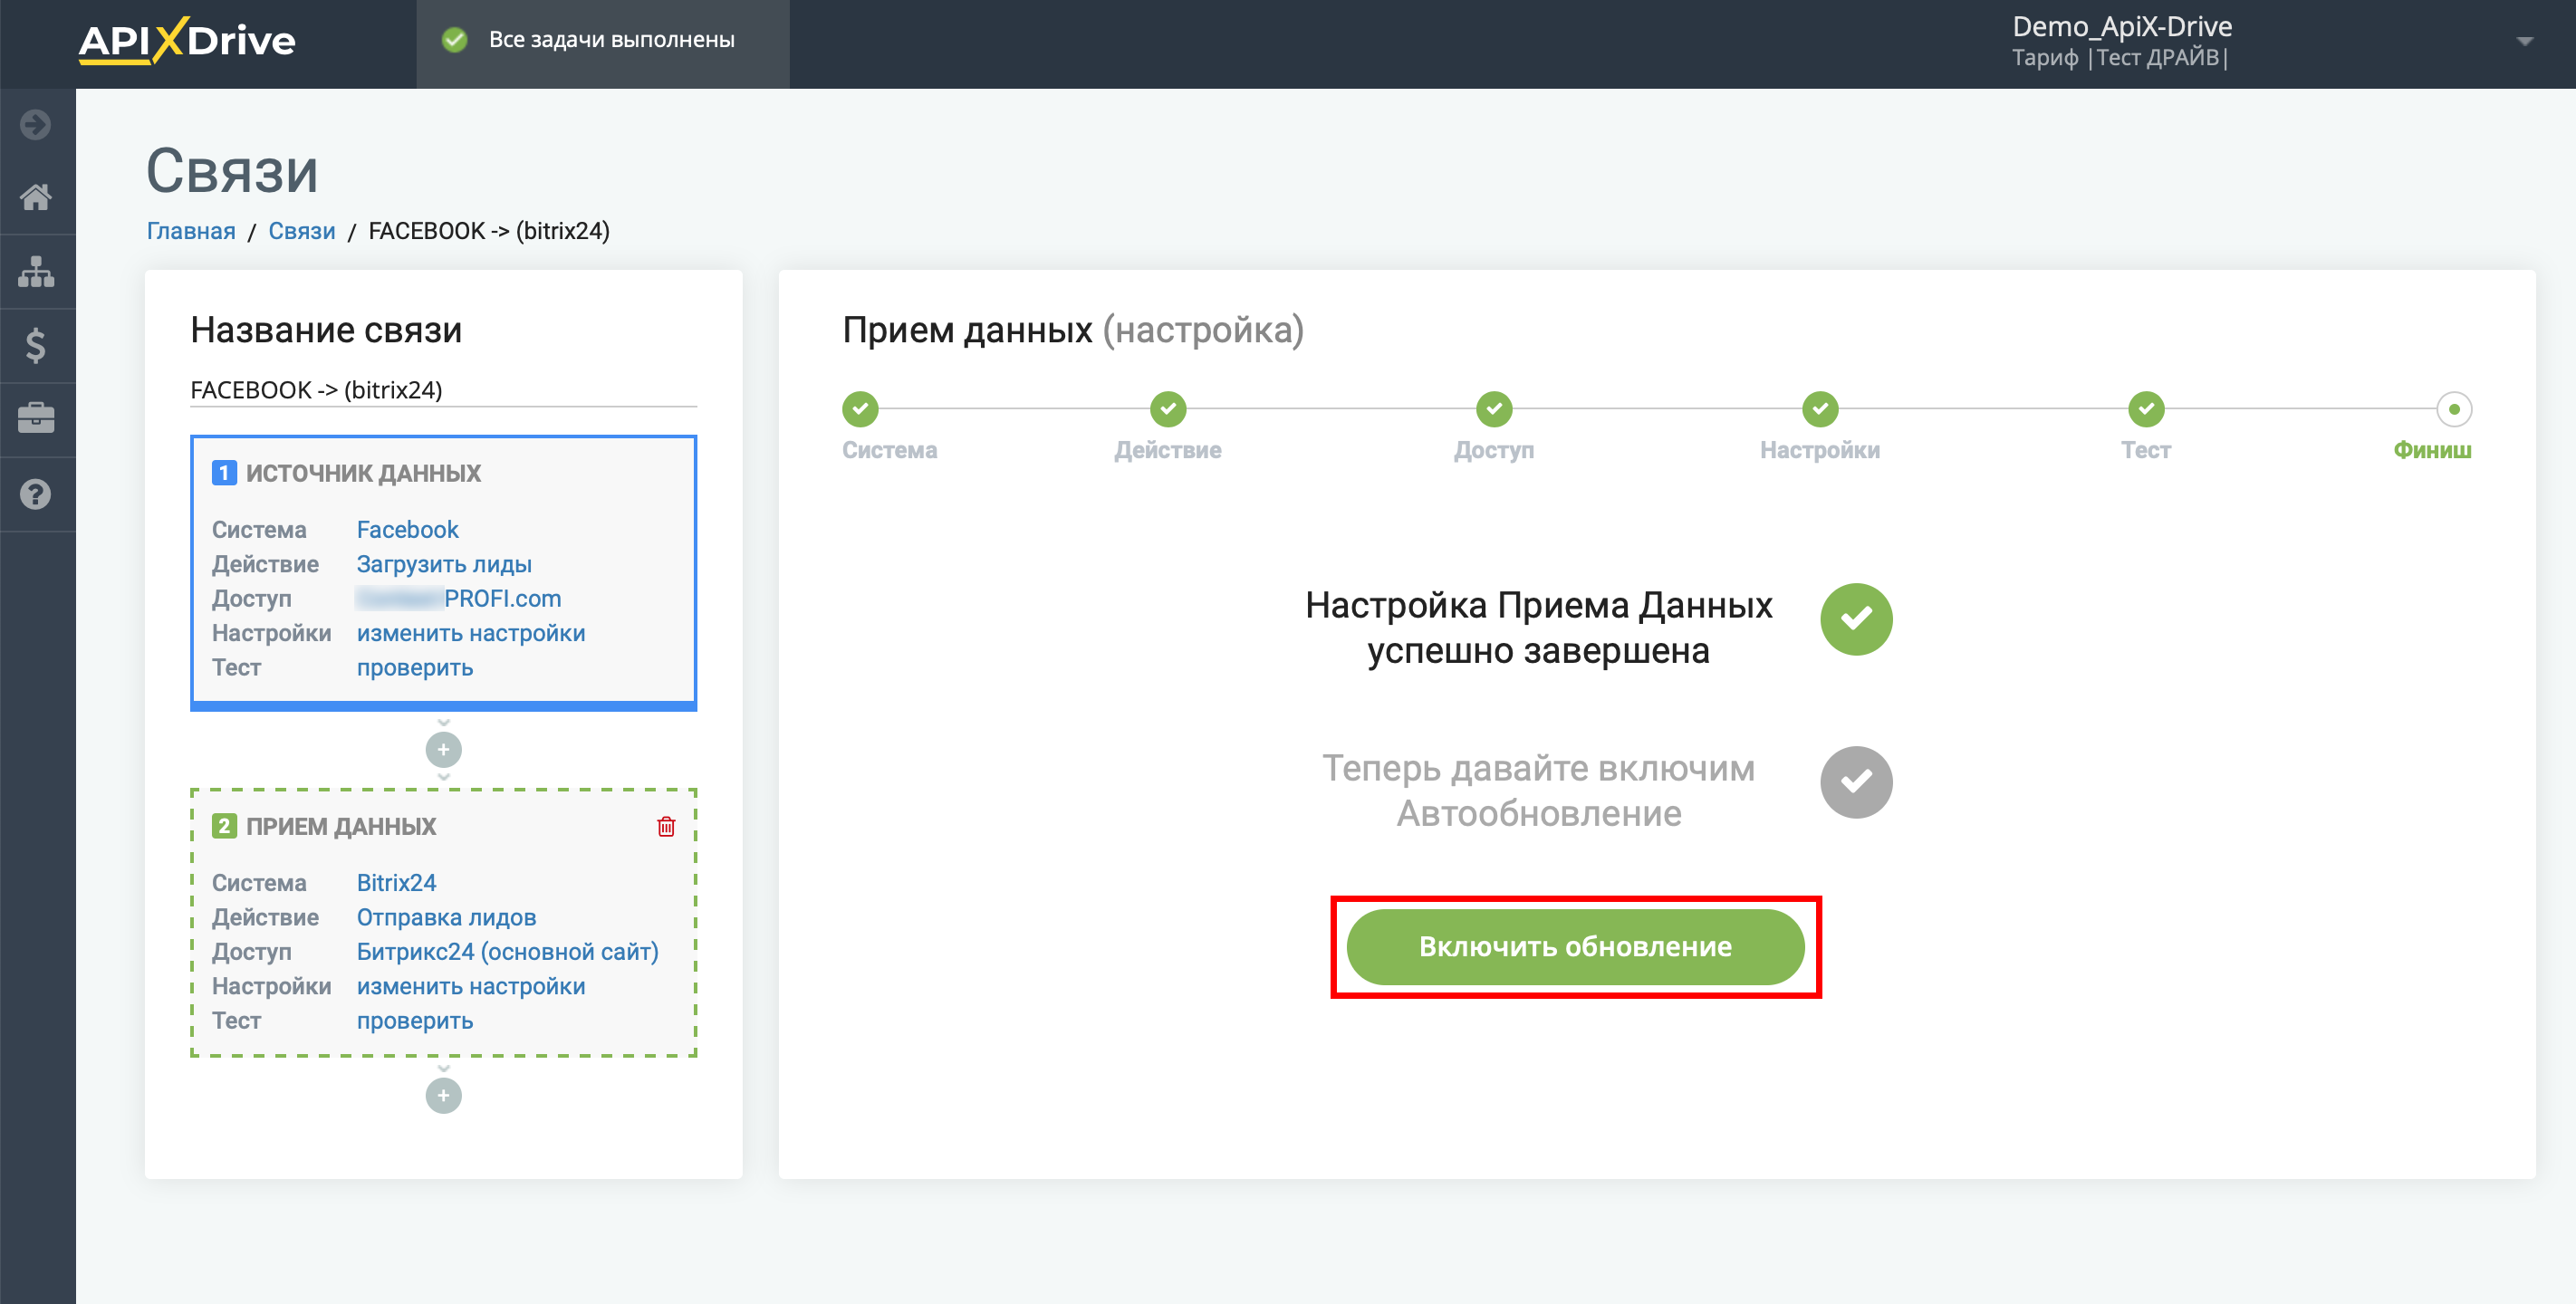Viewport: 2576px width, 1304px height.
Task: Open the Главная breadcrumb link
Action: (x=191, y=231)
